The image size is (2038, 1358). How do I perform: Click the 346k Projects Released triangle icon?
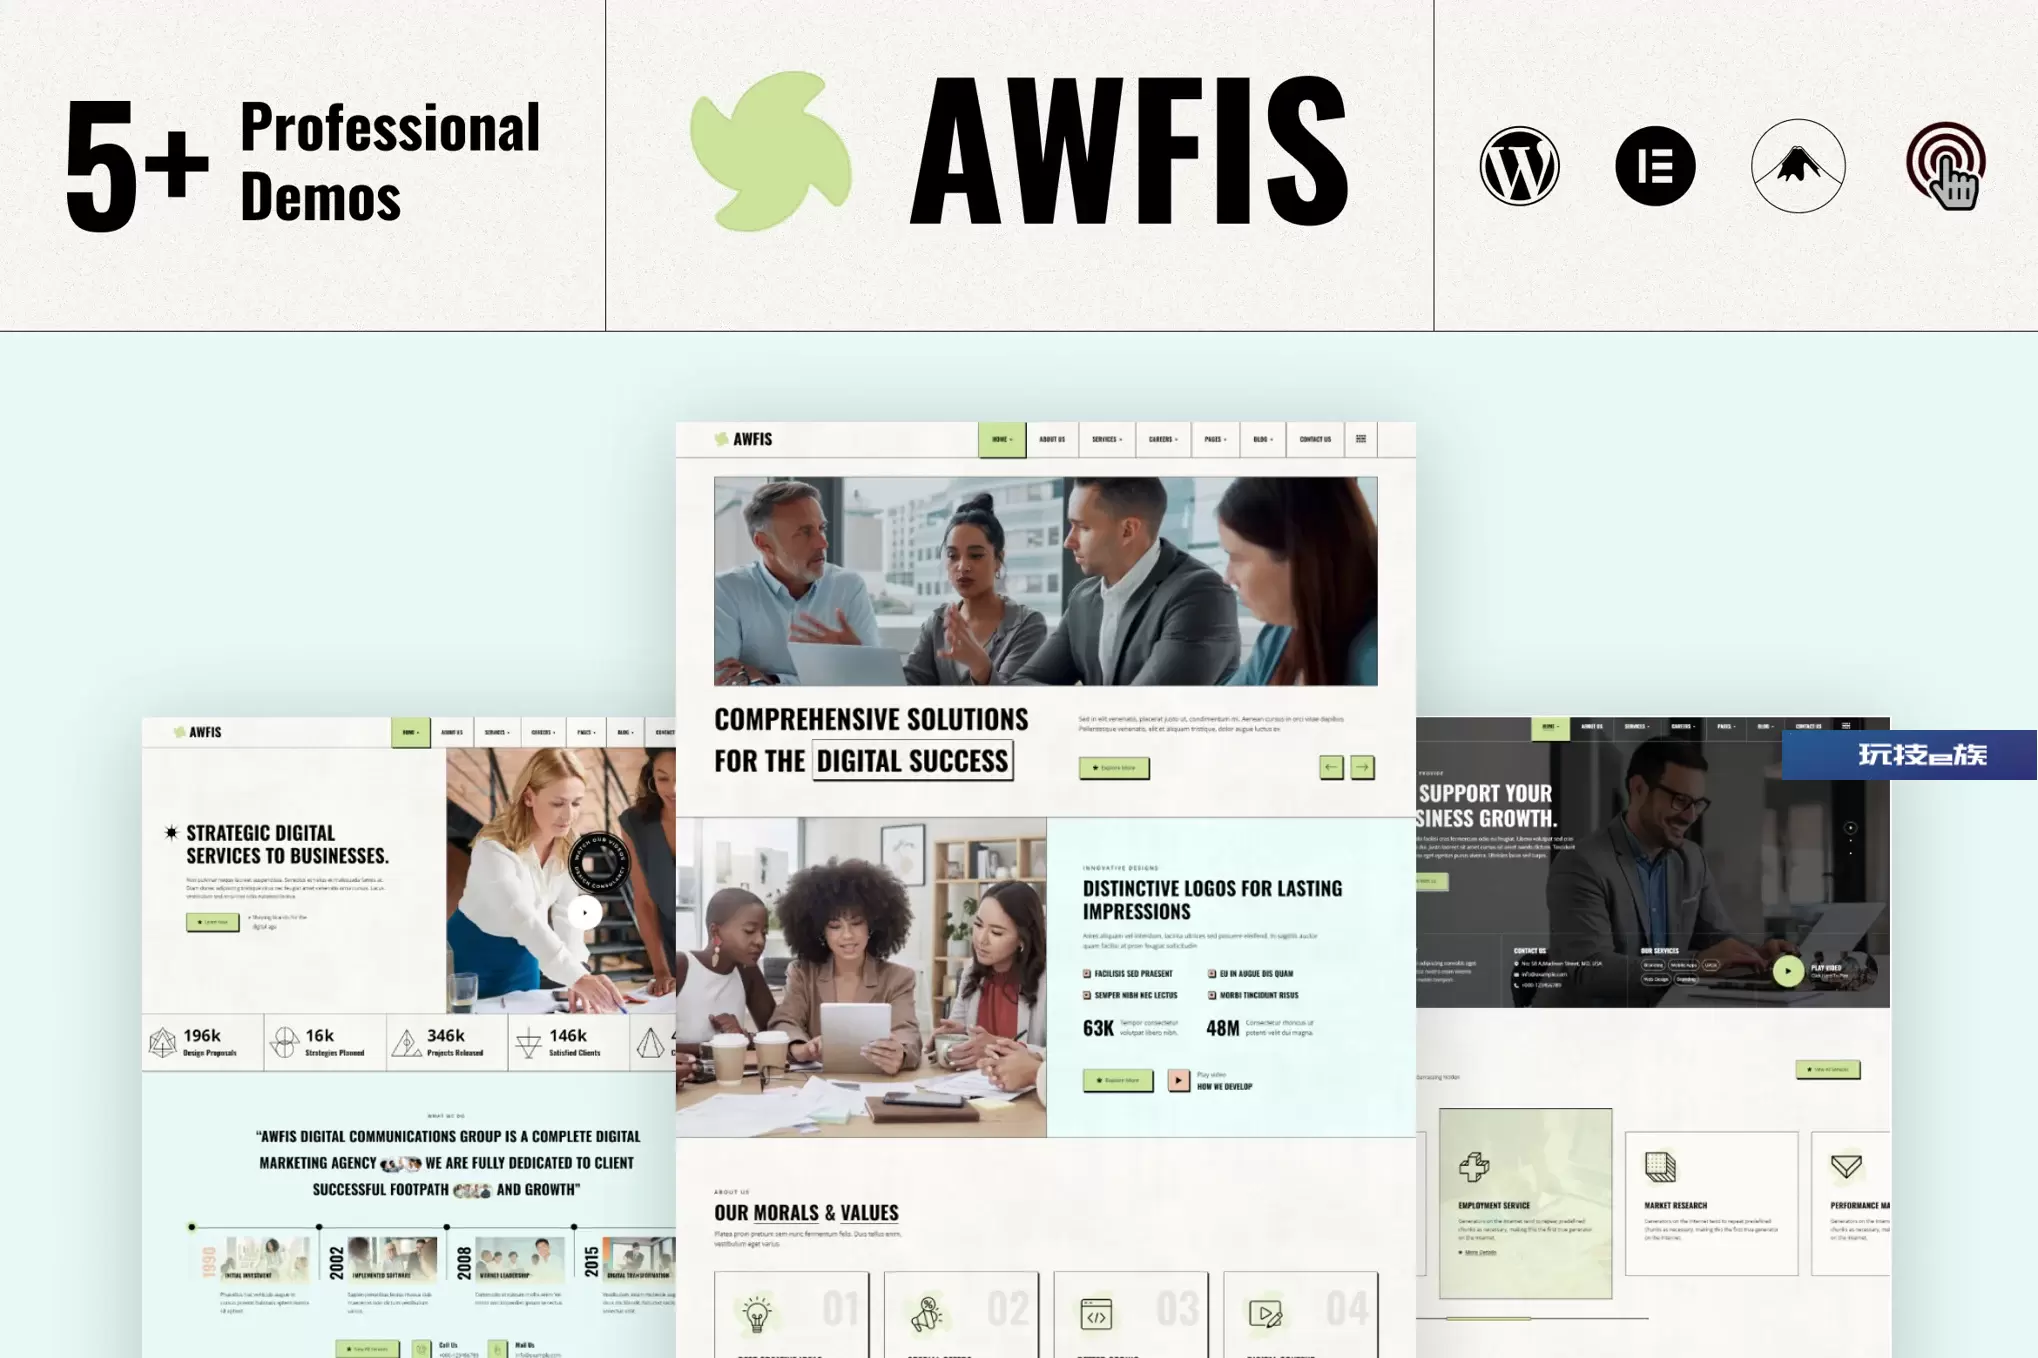[x=406, y=1043]
